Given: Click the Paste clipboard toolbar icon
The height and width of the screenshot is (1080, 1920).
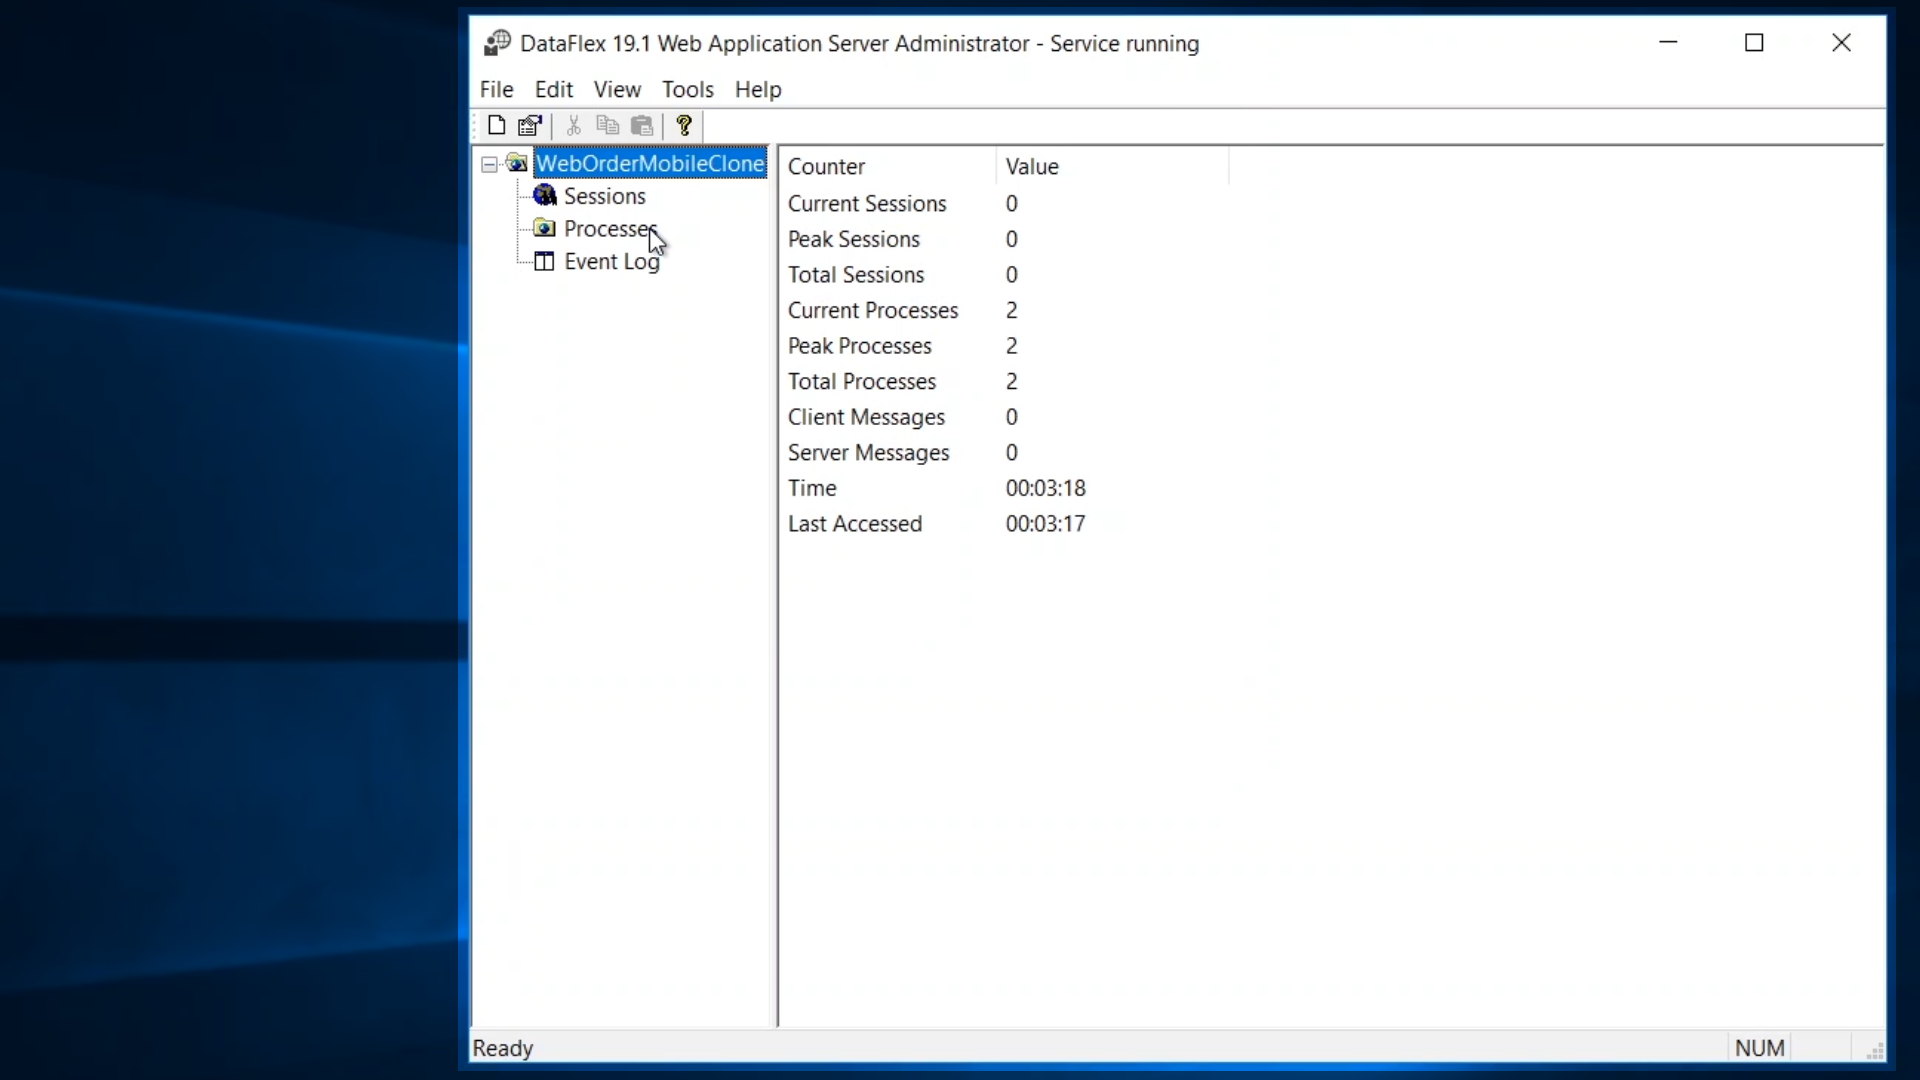Looking at the screenshot, I should (642, 125).
